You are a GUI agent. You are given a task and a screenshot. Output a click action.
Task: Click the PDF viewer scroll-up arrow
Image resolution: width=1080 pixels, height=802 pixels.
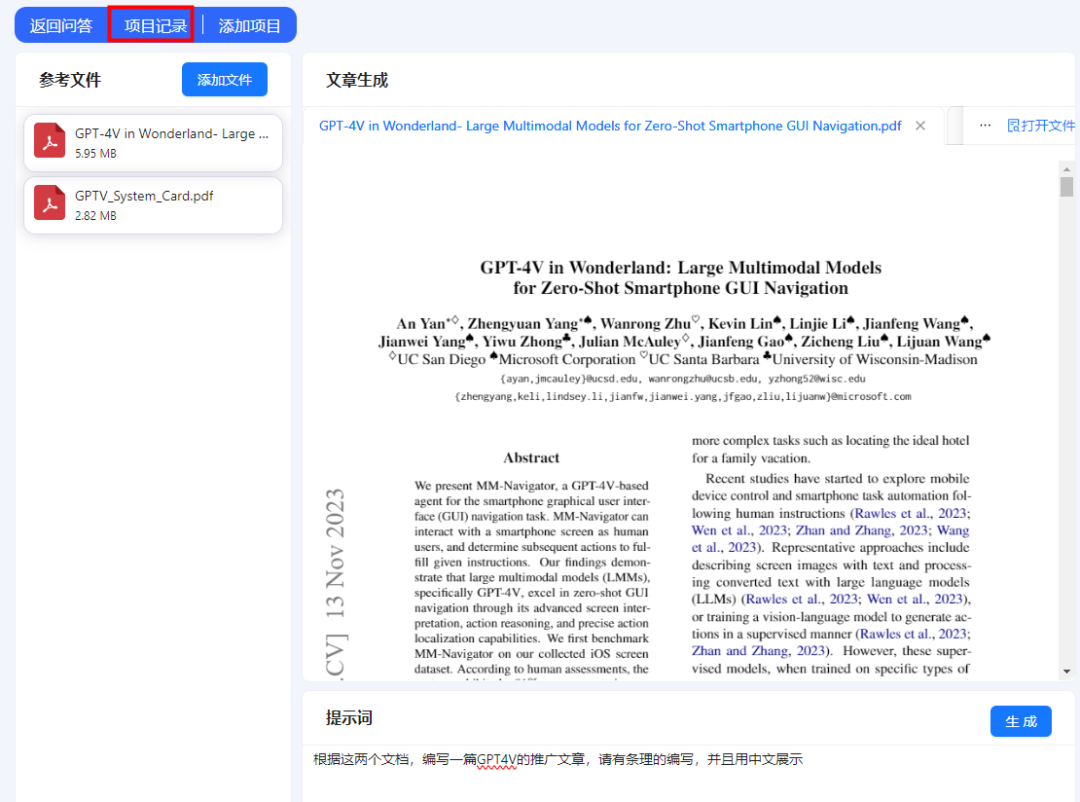pos(1066,169)
